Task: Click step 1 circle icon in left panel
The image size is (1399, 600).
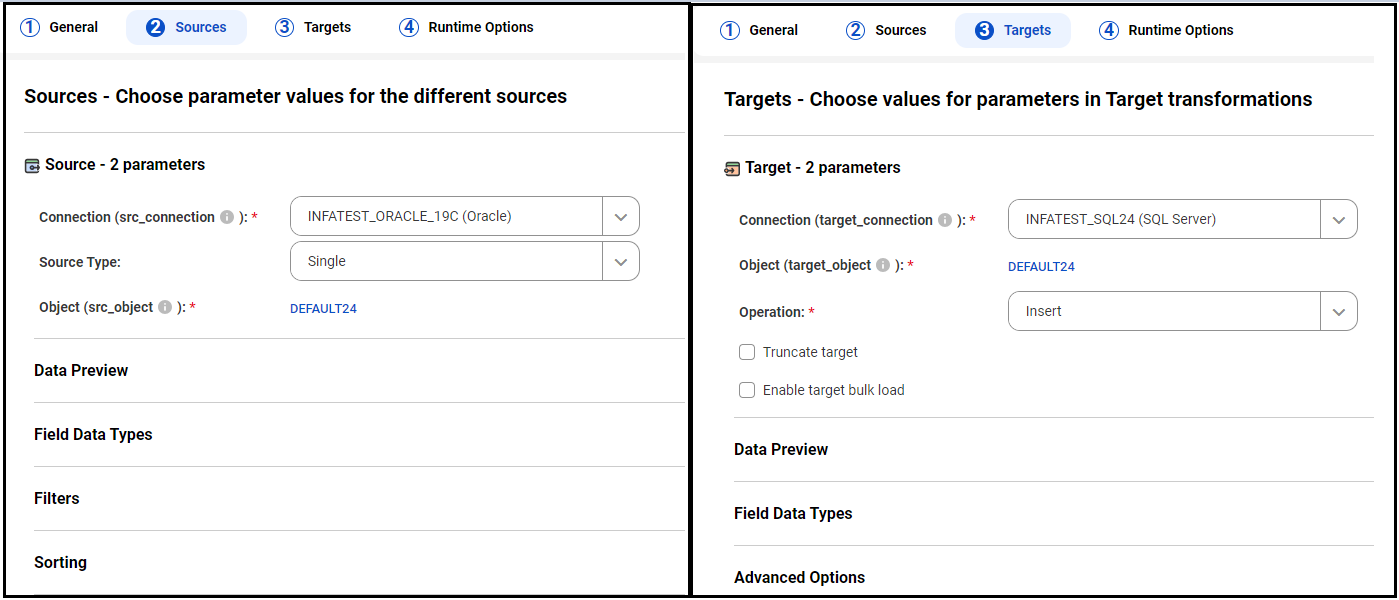Action: (x=30, y=27)
